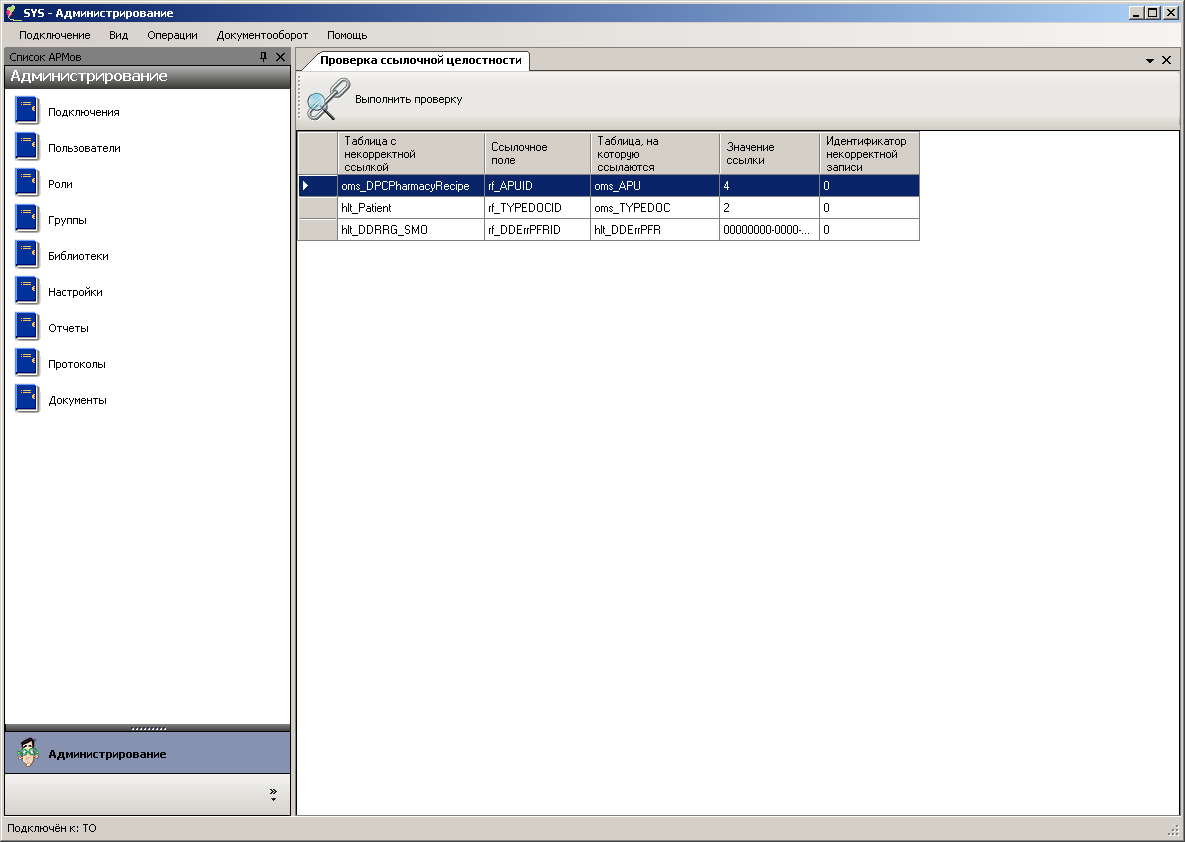Image resolution: width=1185 pixels, height=842 pixels.
Task: Click the 00000000-0000-... value cell
Action: 769,230
